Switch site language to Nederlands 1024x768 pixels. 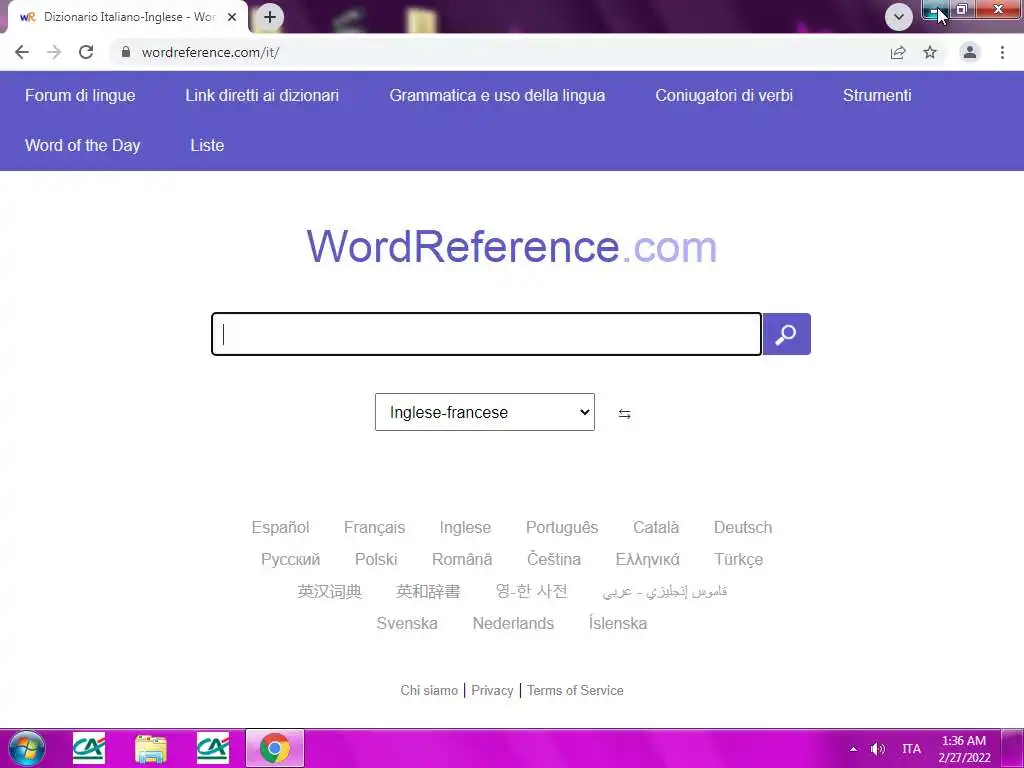tap(513, 623)
